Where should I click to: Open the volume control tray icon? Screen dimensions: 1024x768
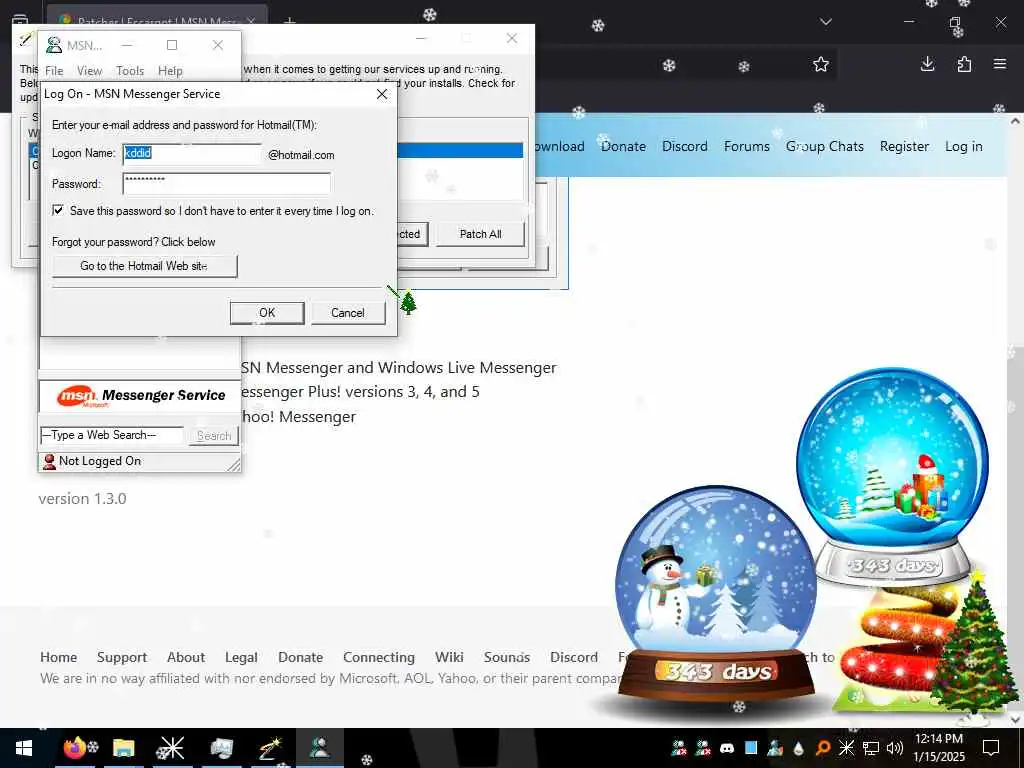point(895,748)
